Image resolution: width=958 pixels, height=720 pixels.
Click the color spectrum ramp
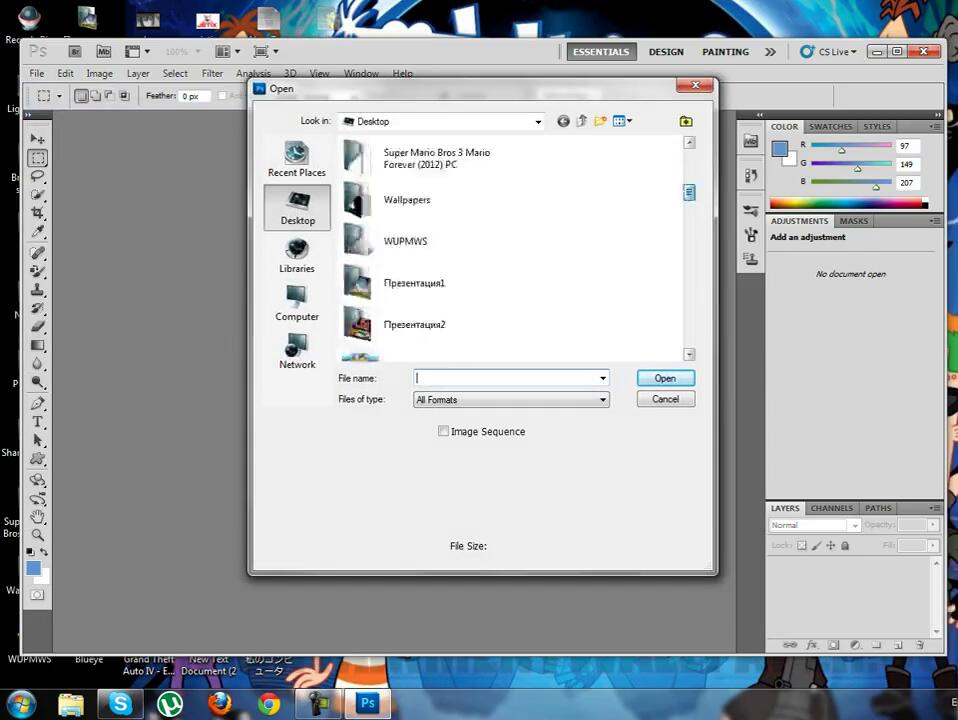click(845, 203)
